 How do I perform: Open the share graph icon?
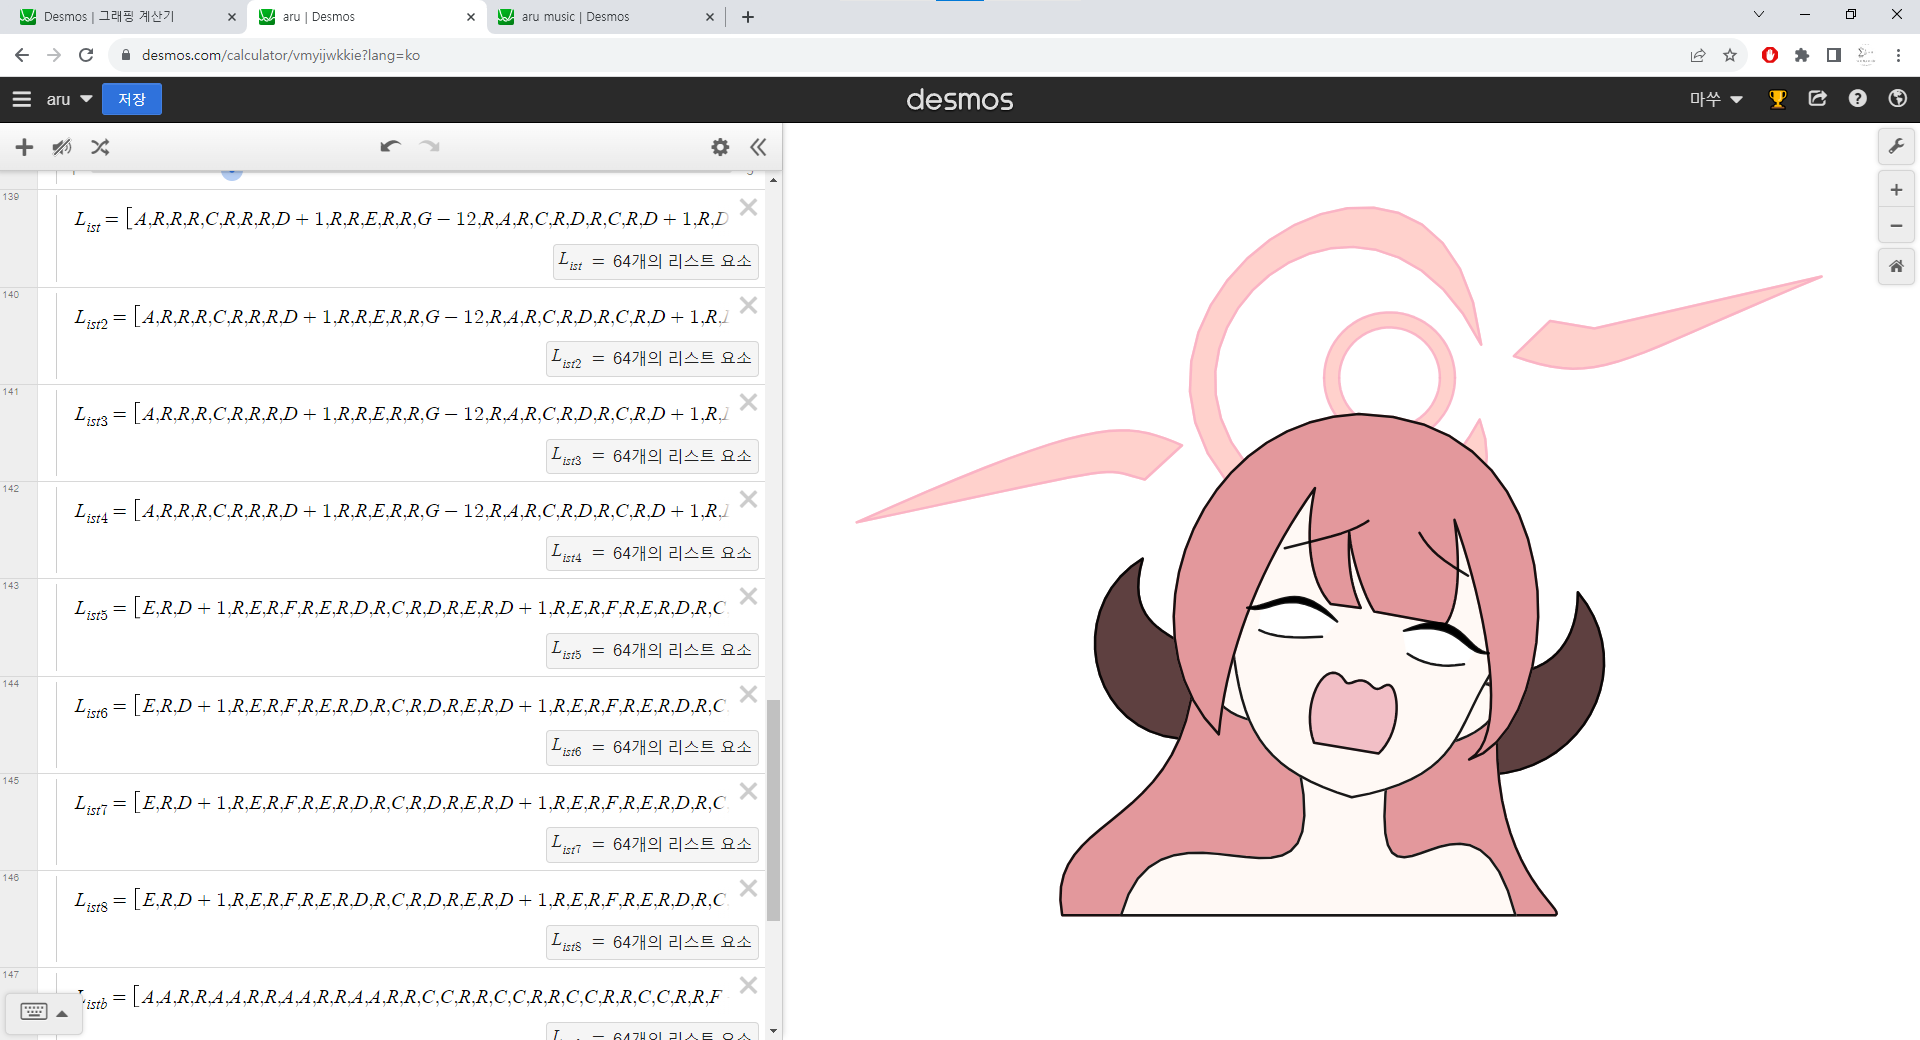(1817, 99)
